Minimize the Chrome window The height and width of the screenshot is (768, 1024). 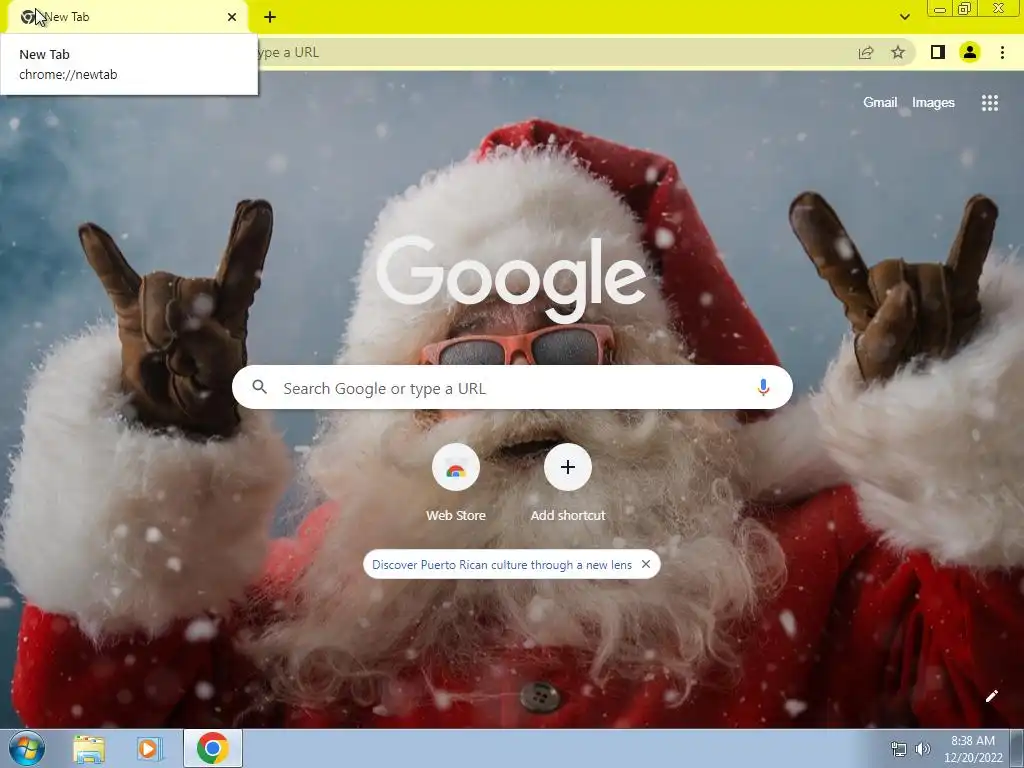pos(940,8)
